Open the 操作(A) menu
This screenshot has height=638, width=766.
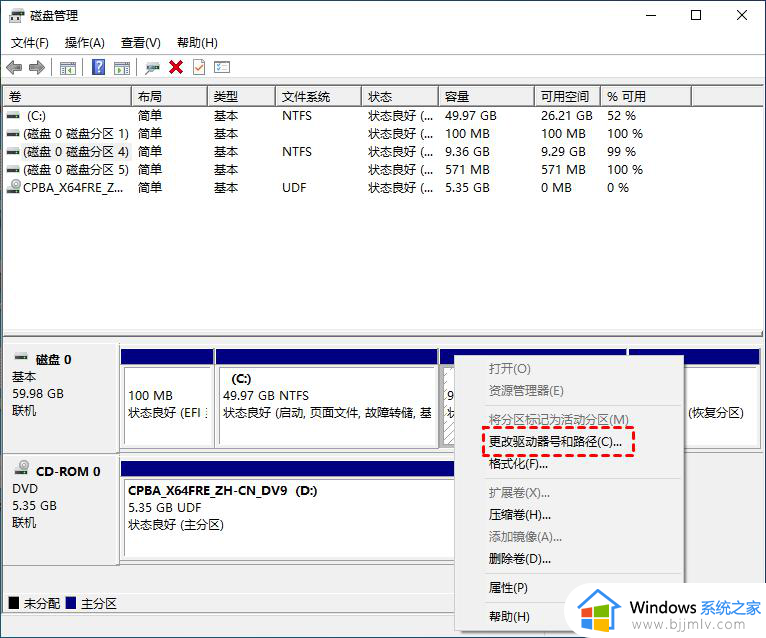(x=85, y=43)
